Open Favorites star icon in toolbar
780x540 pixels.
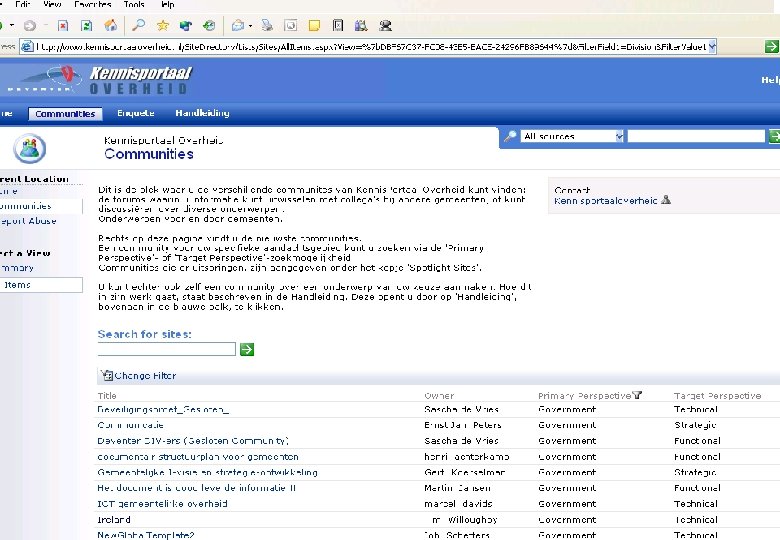[x=163, y=25]
